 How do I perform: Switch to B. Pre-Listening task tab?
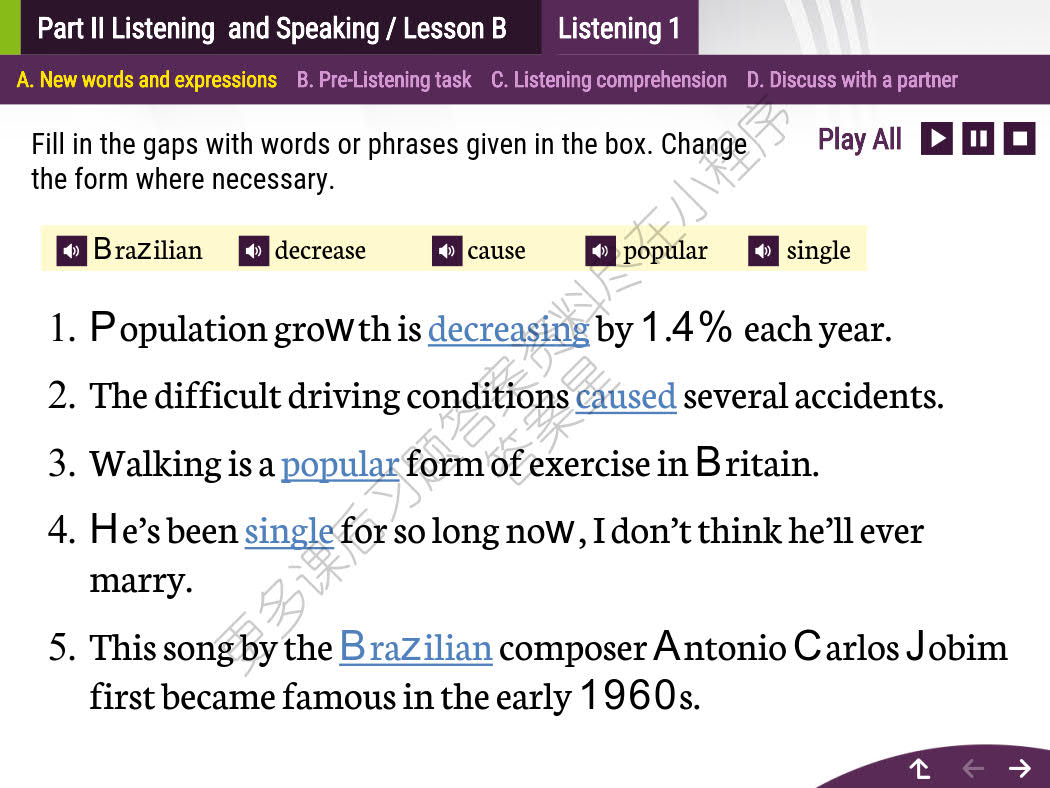[x=384, y=80]
